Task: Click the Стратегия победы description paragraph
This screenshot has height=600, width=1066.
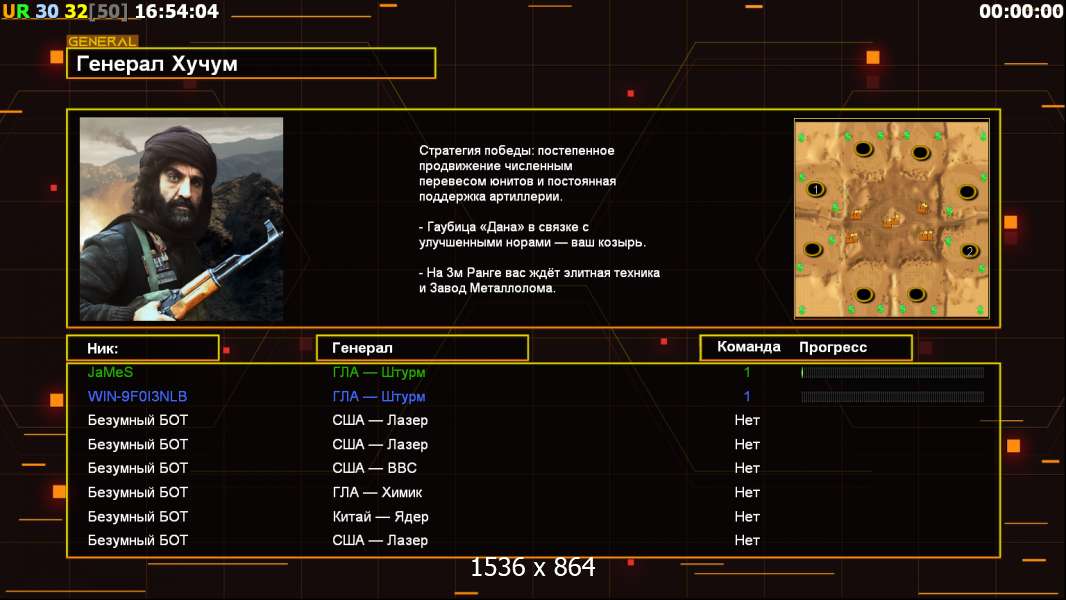Action: point(517,173)
